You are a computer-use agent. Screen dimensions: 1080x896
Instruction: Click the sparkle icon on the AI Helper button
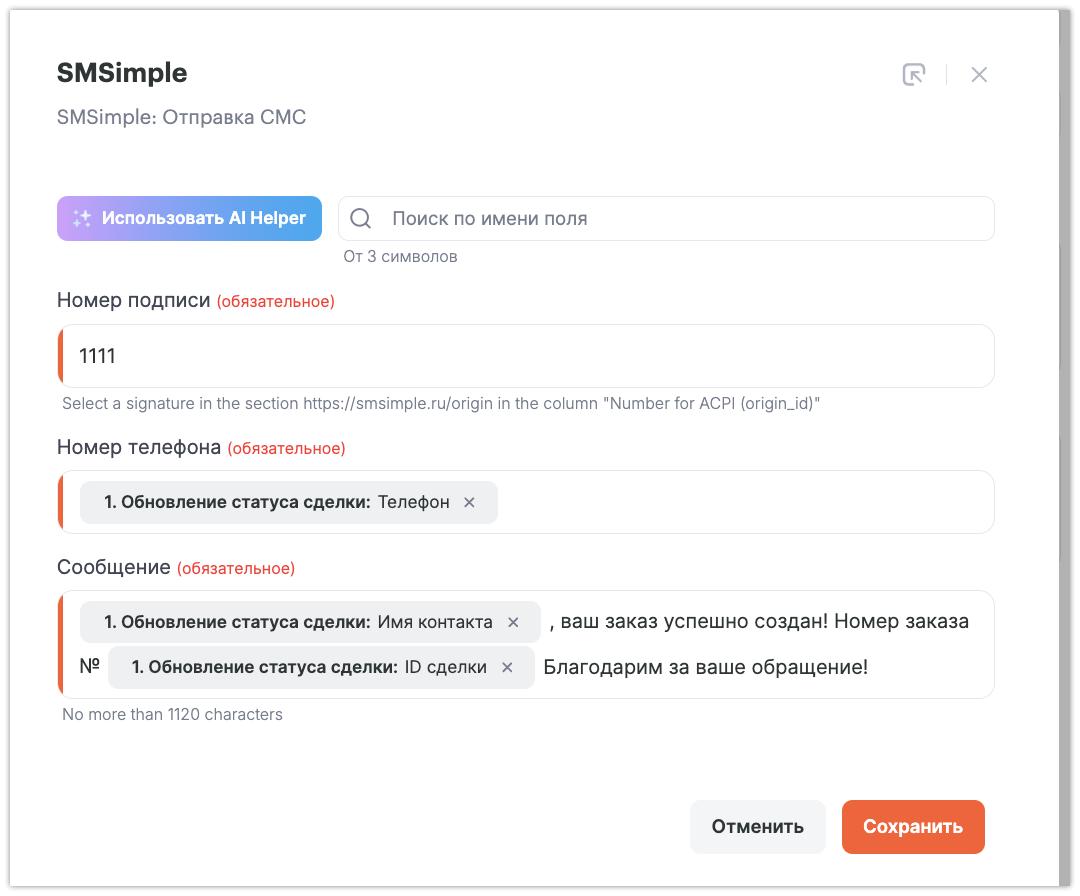[82, 218]
